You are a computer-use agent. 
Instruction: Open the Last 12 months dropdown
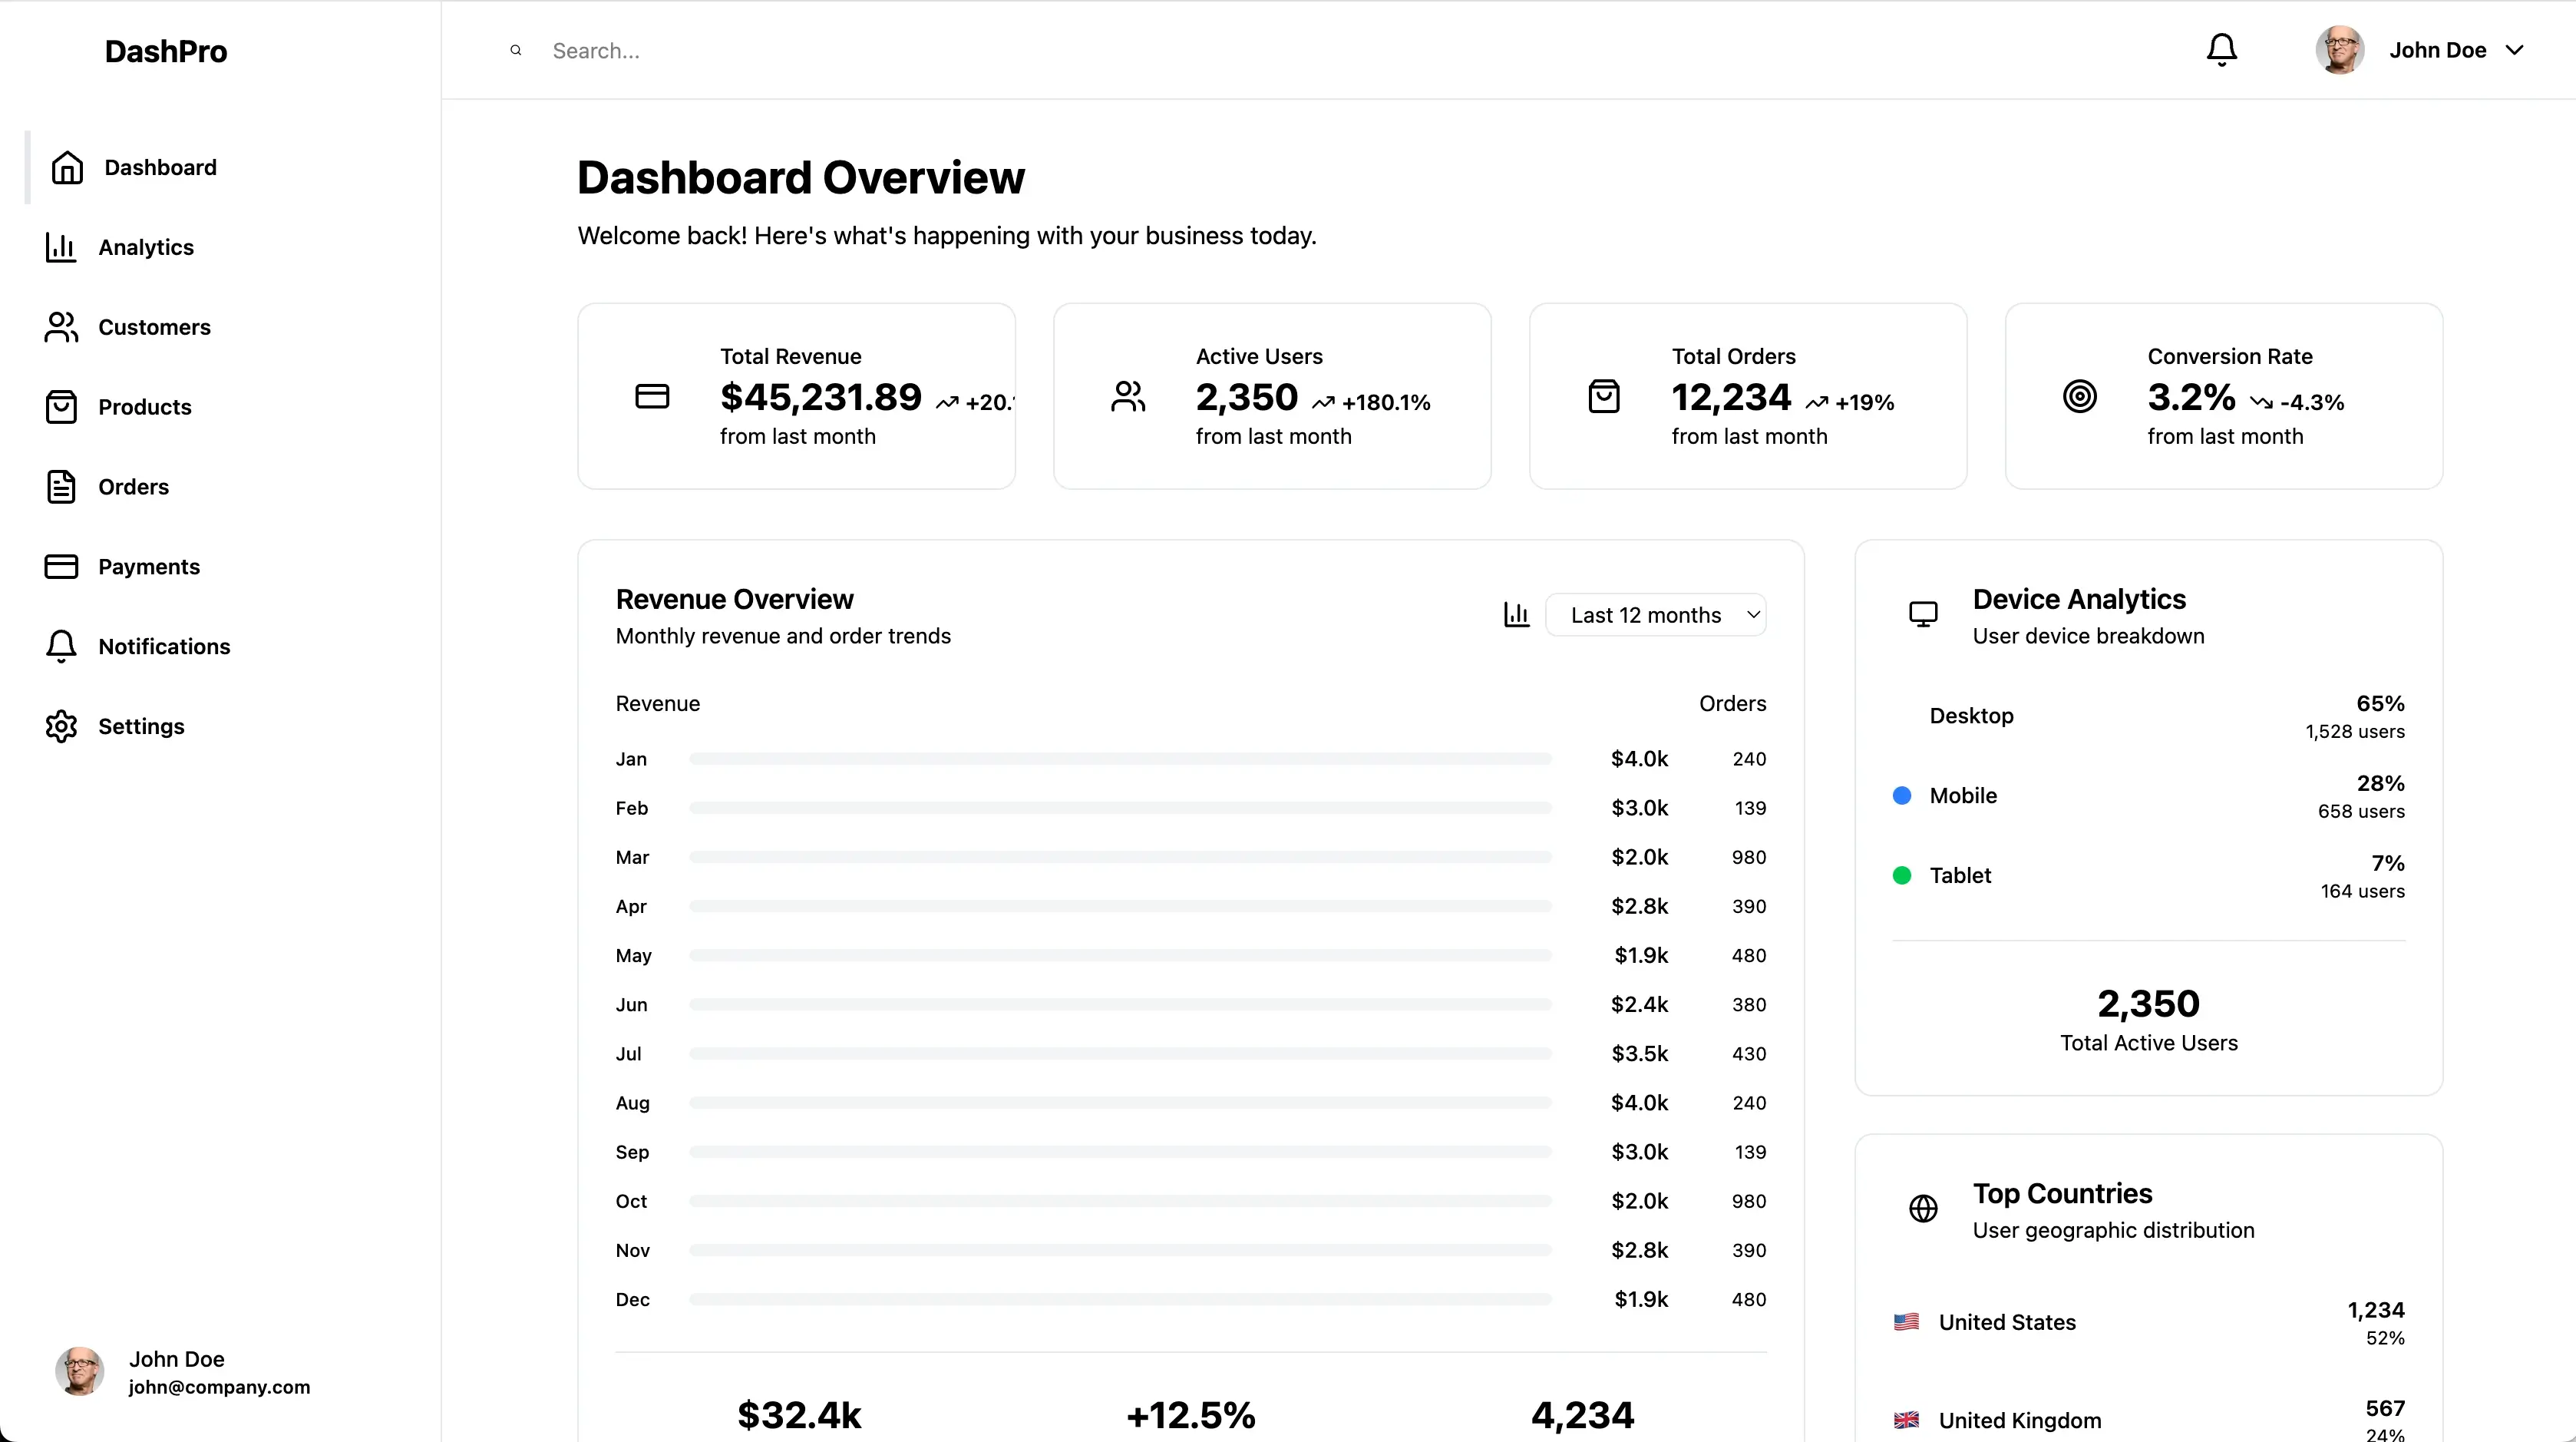tap(1656, 614)
